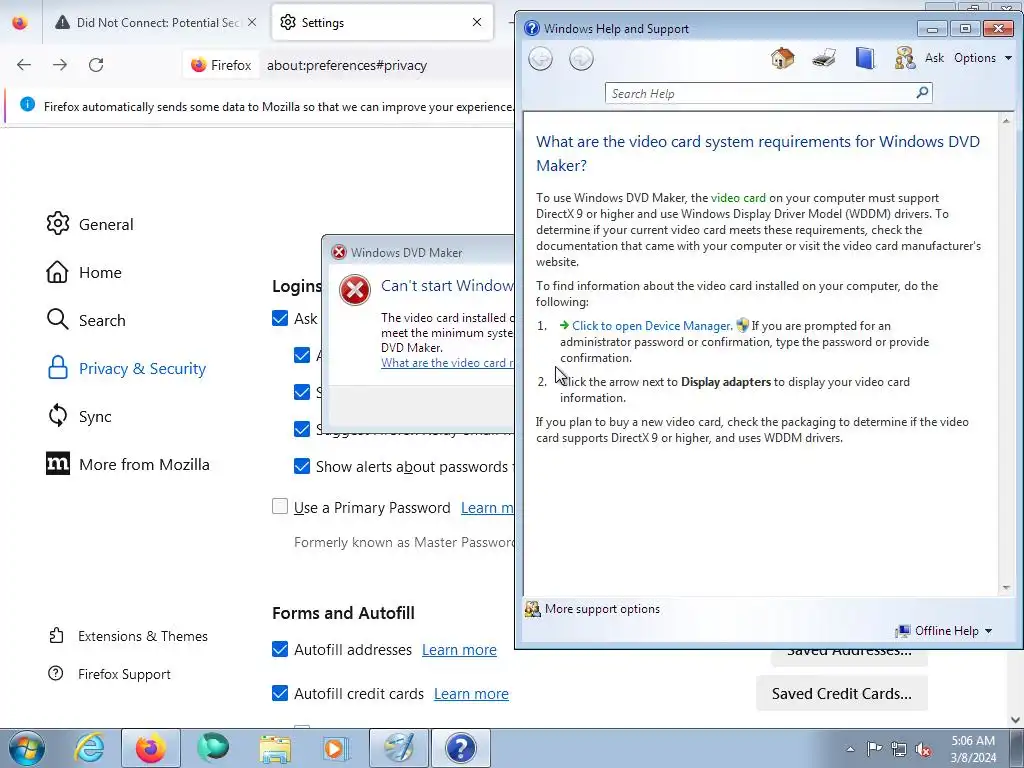1024x768 pixels.
Task: Click the Firefox Support question icon
Action: [56, 673]
